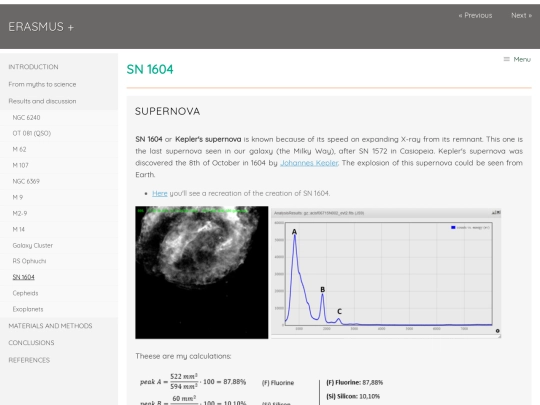Open MATERIALS AND METHODS section
Image resolution: width=540 pixels, height=405 pixels.
(x=50, y=326)
